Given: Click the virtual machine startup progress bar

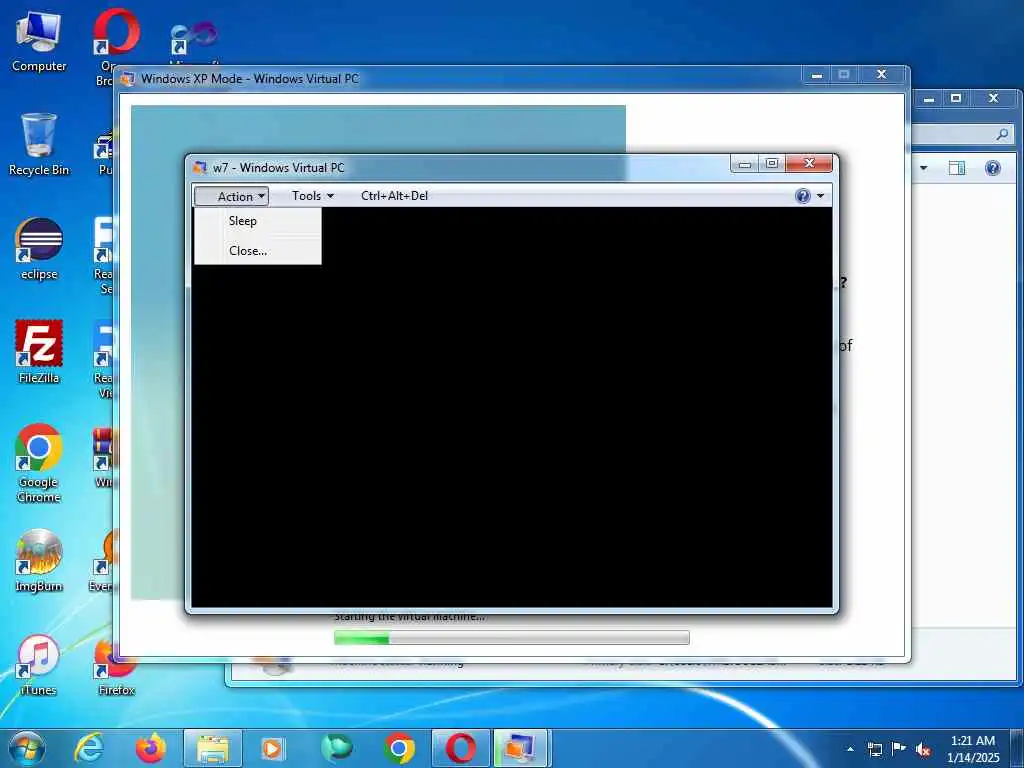Looking at the screenshot, I should (511, 638).
